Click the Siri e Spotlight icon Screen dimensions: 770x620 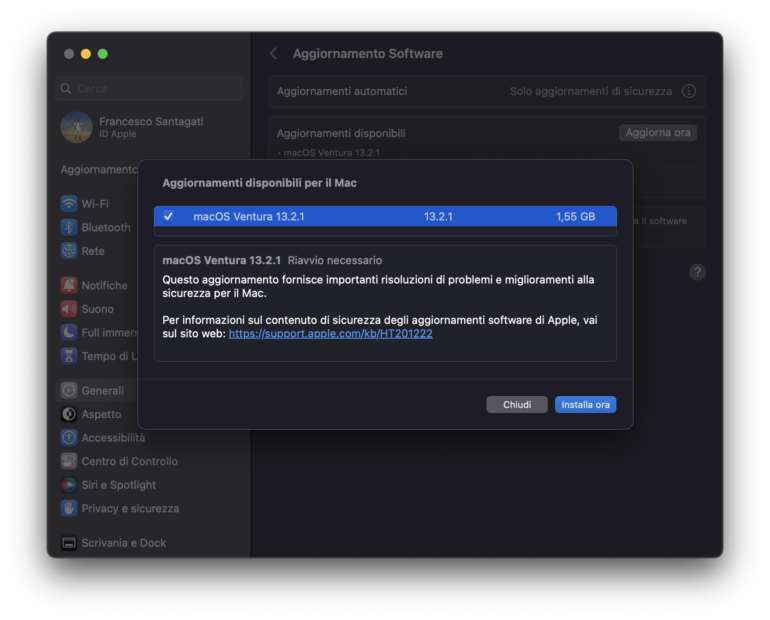[x=69, y=485]
